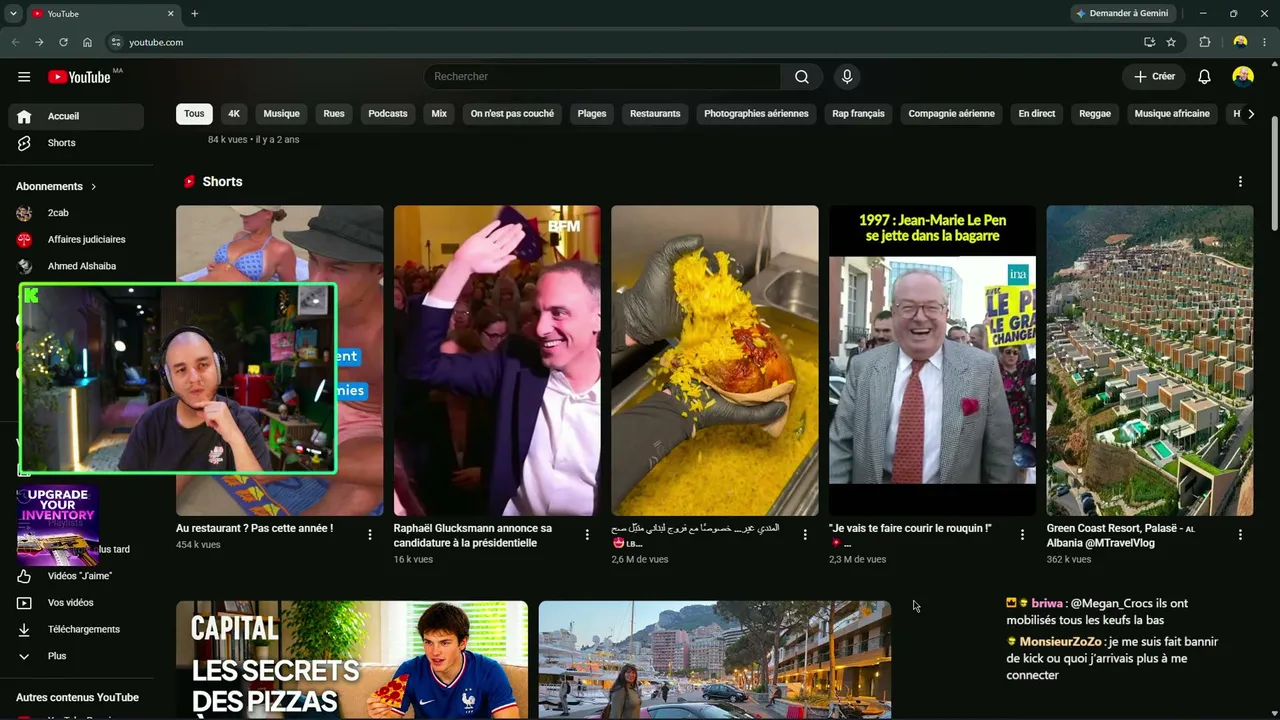View site information icon in address bar
1280x720 pixels.
point(116,42)
